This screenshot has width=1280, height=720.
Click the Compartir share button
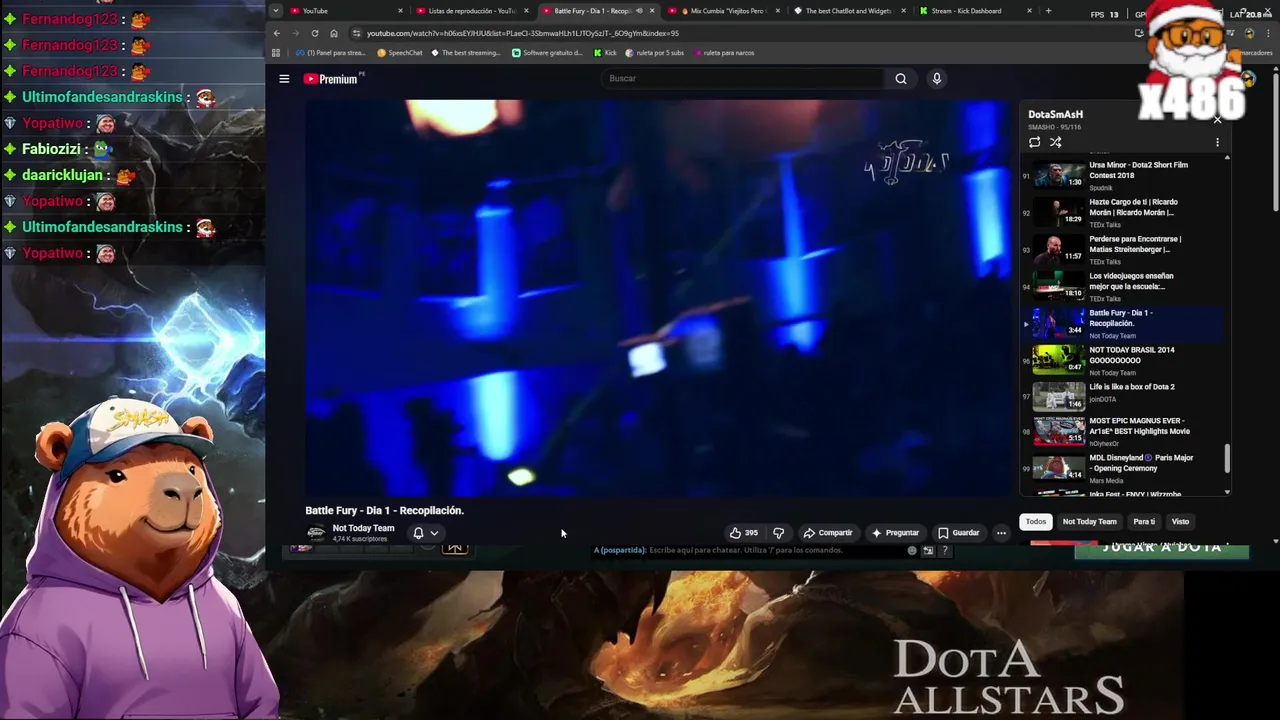click(x=828, y=533)
